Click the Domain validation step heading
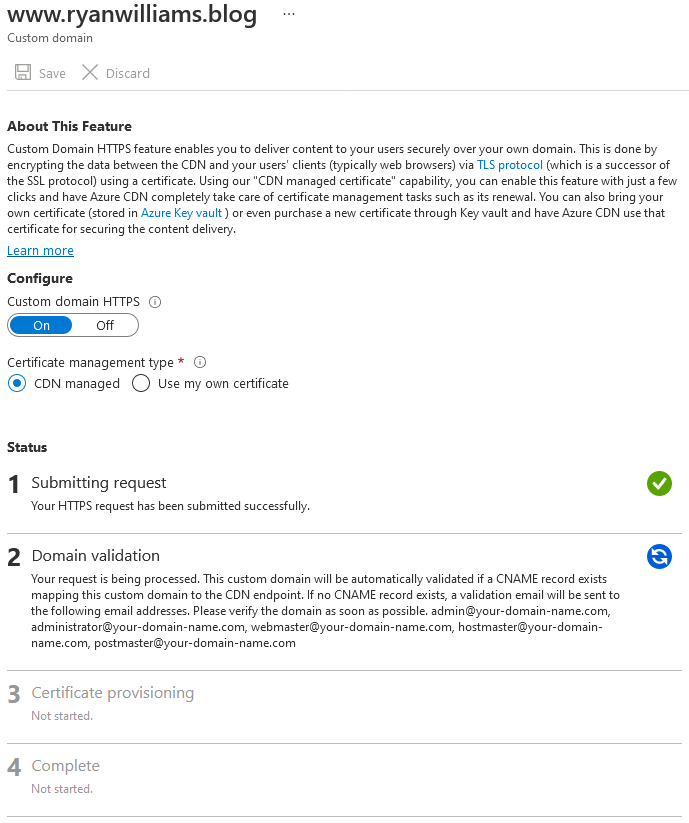This screenshot has height=823, width=689. [96, 555]
